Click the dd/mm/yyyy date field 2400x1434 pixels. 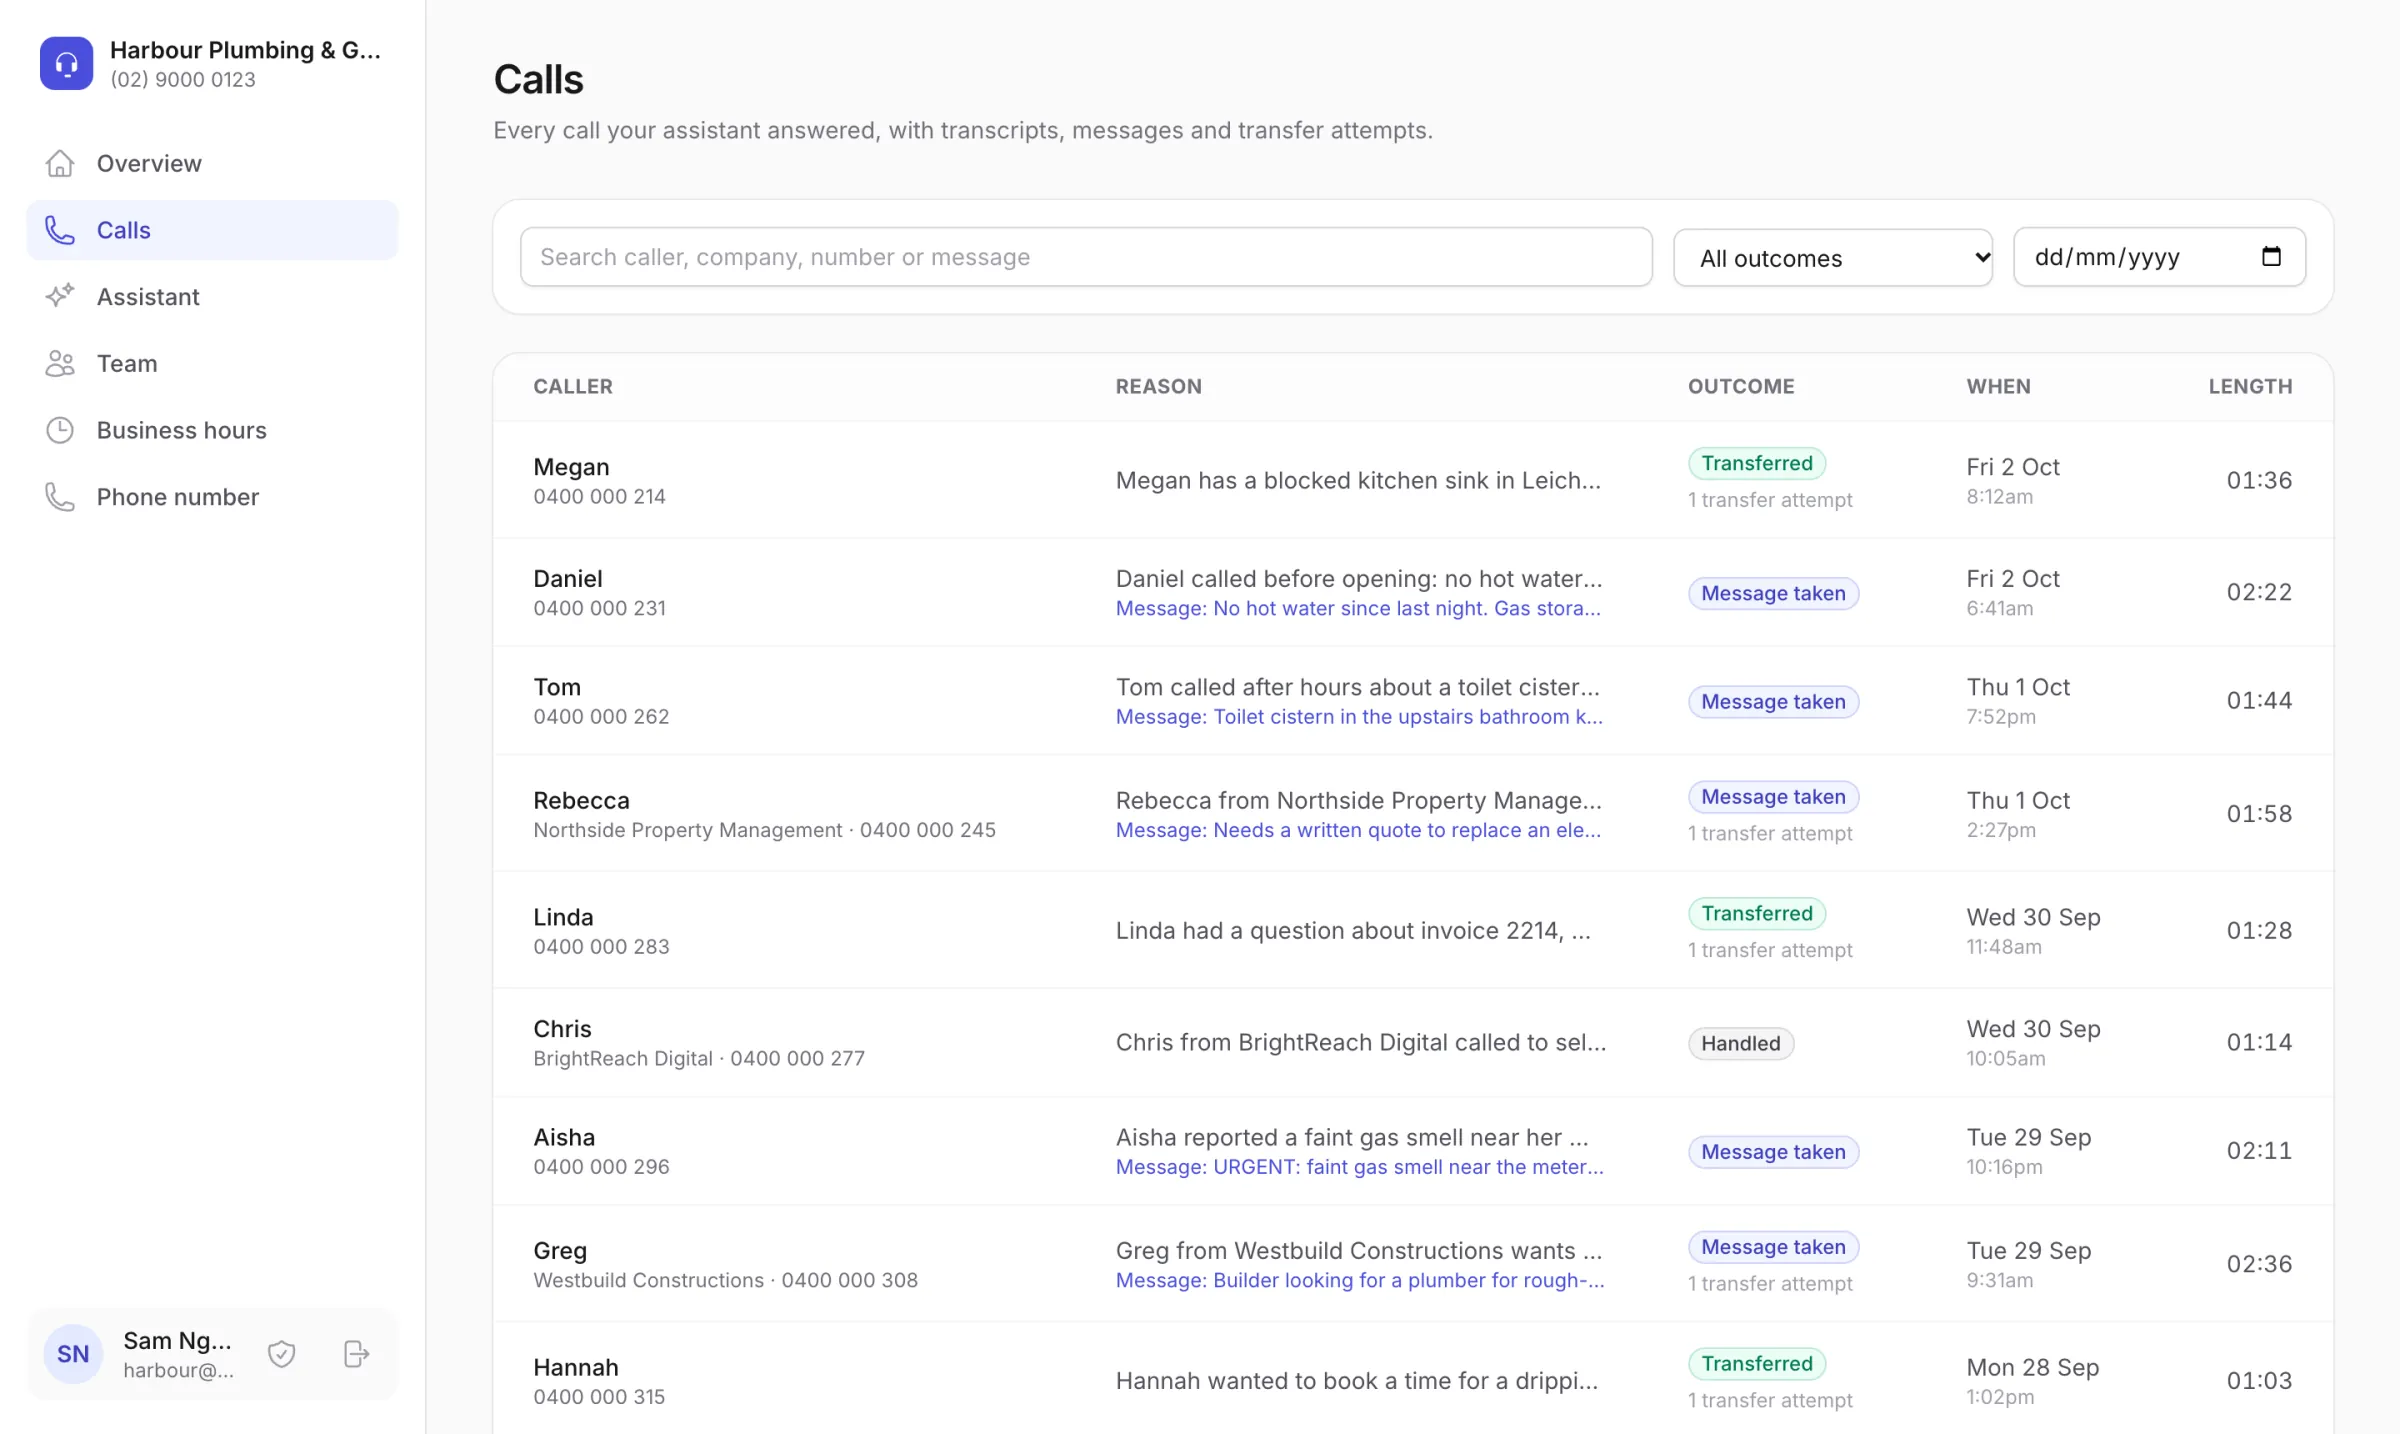coord(2160,257)
